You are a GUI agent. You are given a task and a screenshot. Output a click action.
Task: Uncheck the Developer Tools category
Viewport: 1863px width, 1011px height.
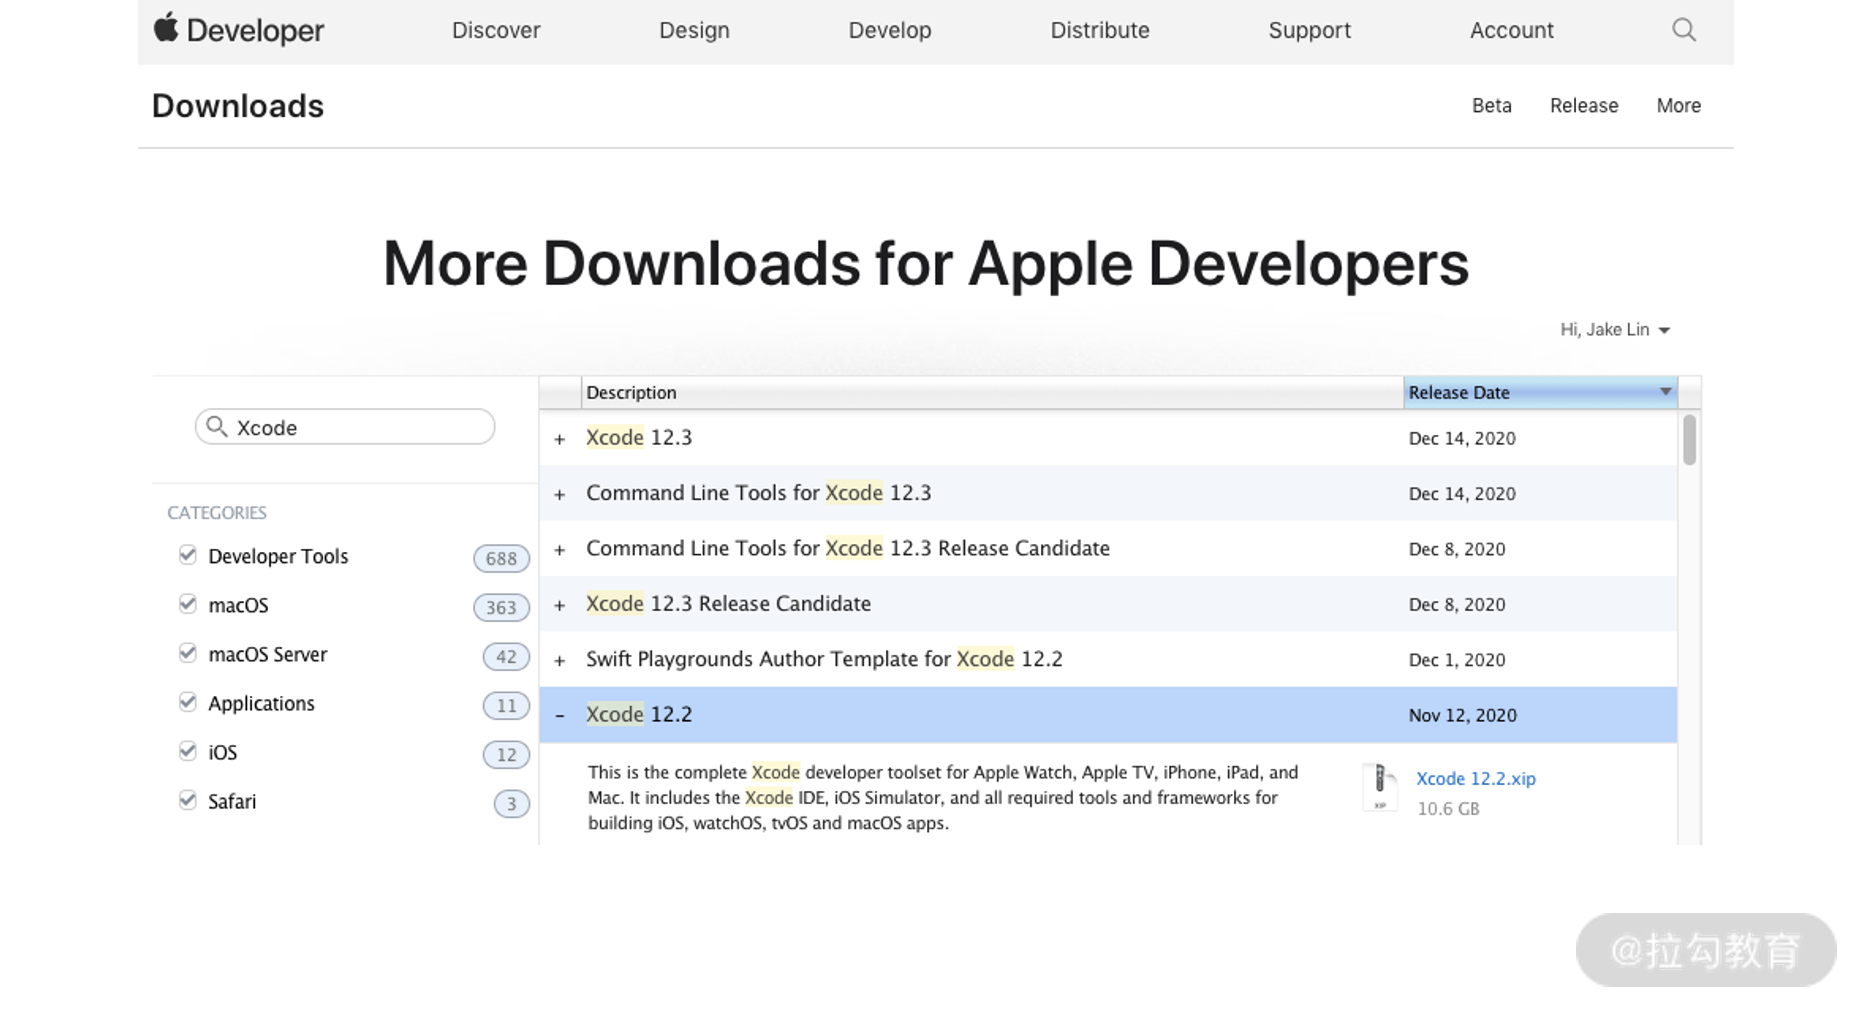click(x=187, y=555)
